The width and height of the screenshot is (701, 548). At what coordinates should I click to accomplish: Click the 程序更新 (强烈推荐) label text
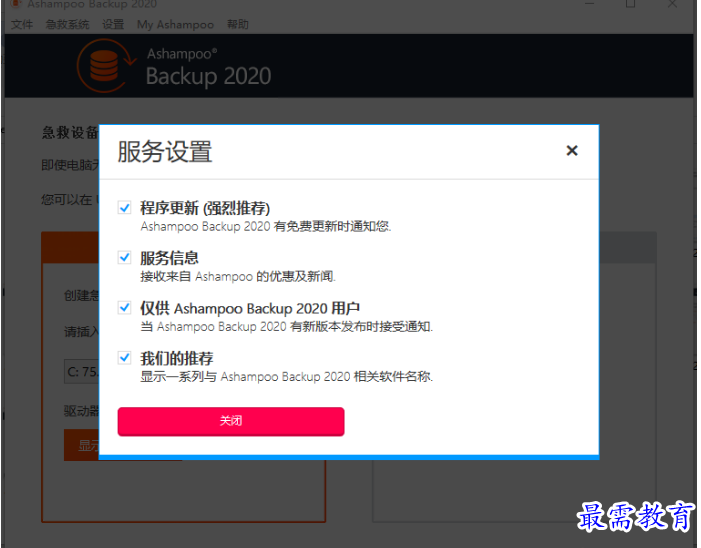(205, 208)
